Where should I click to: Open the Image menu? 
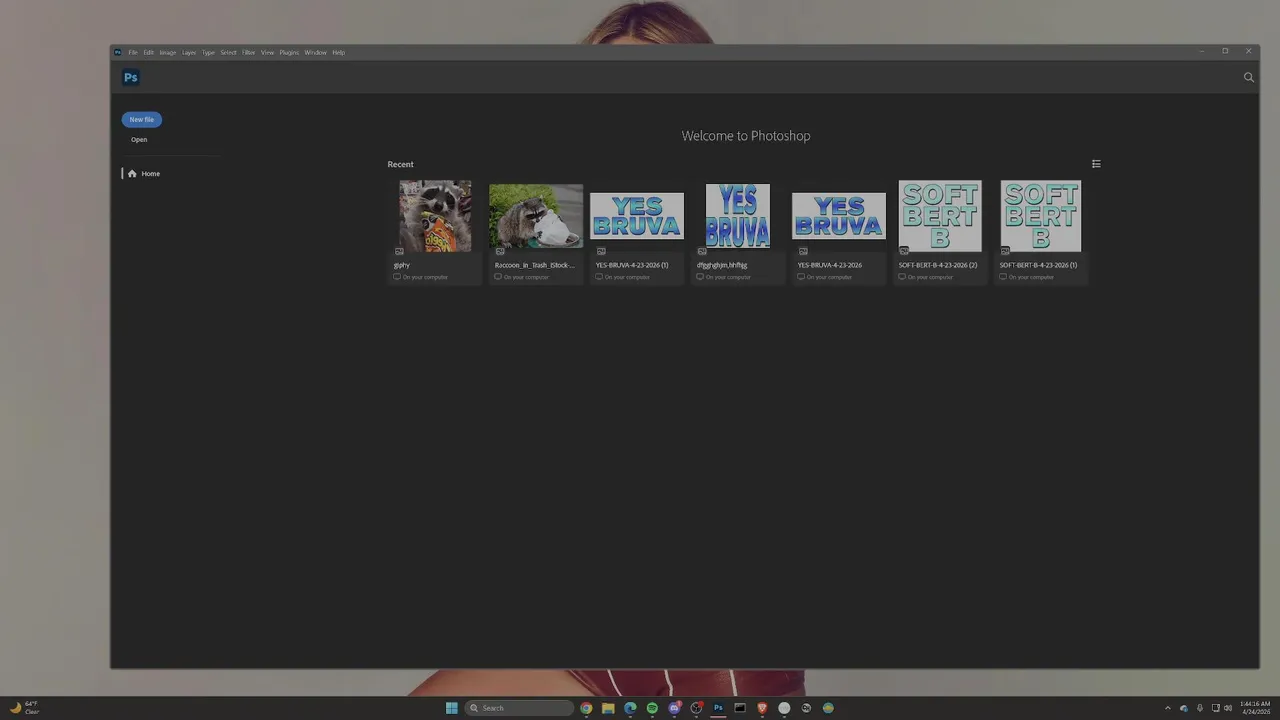(x=167, y=52)
